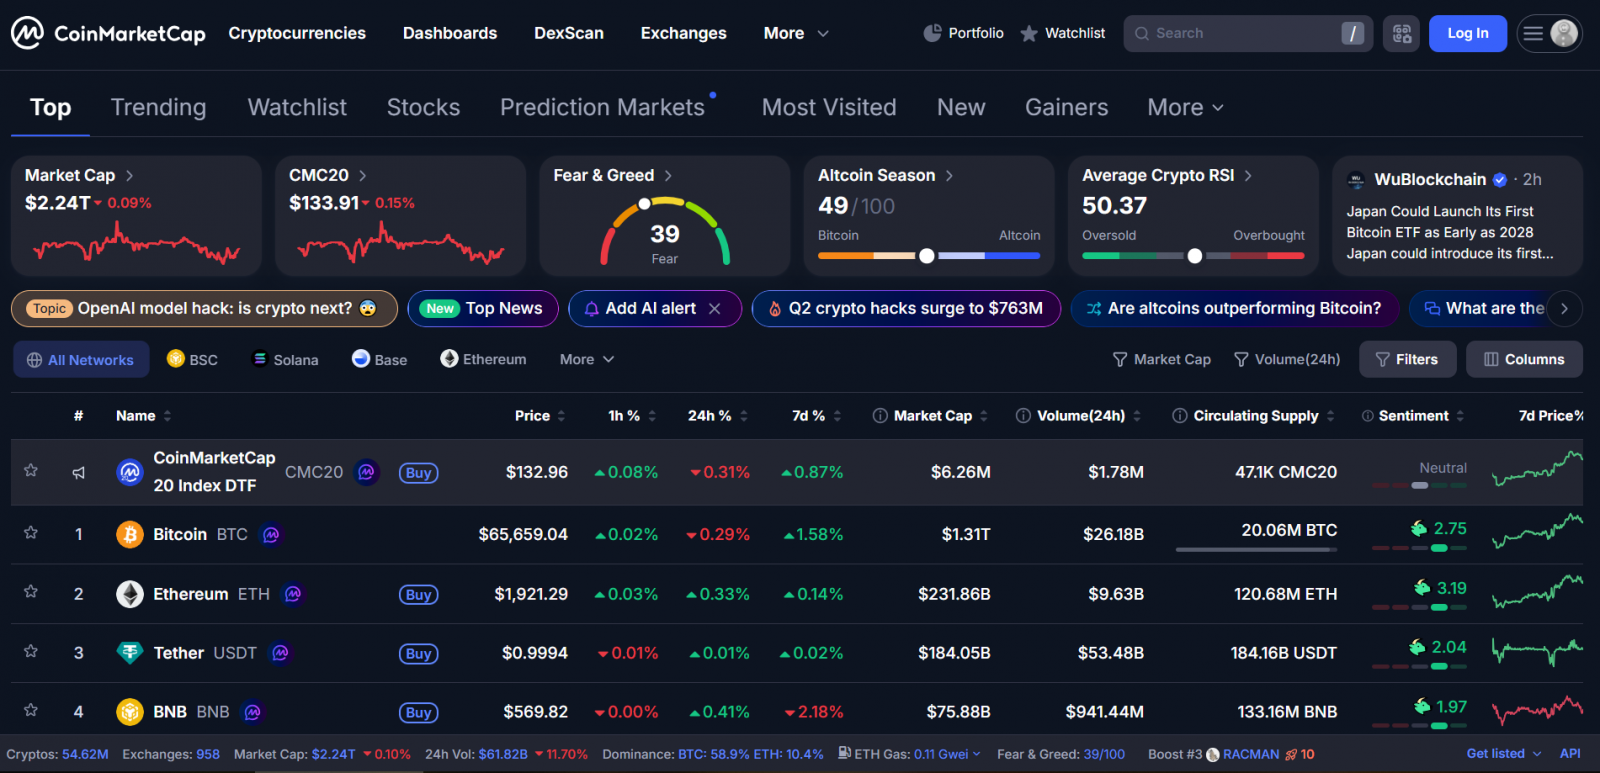This screenshot has height=773, width=1600.
Task: Add Bitcoin to watchlist with its star
Action: click(x=31, y=533)
